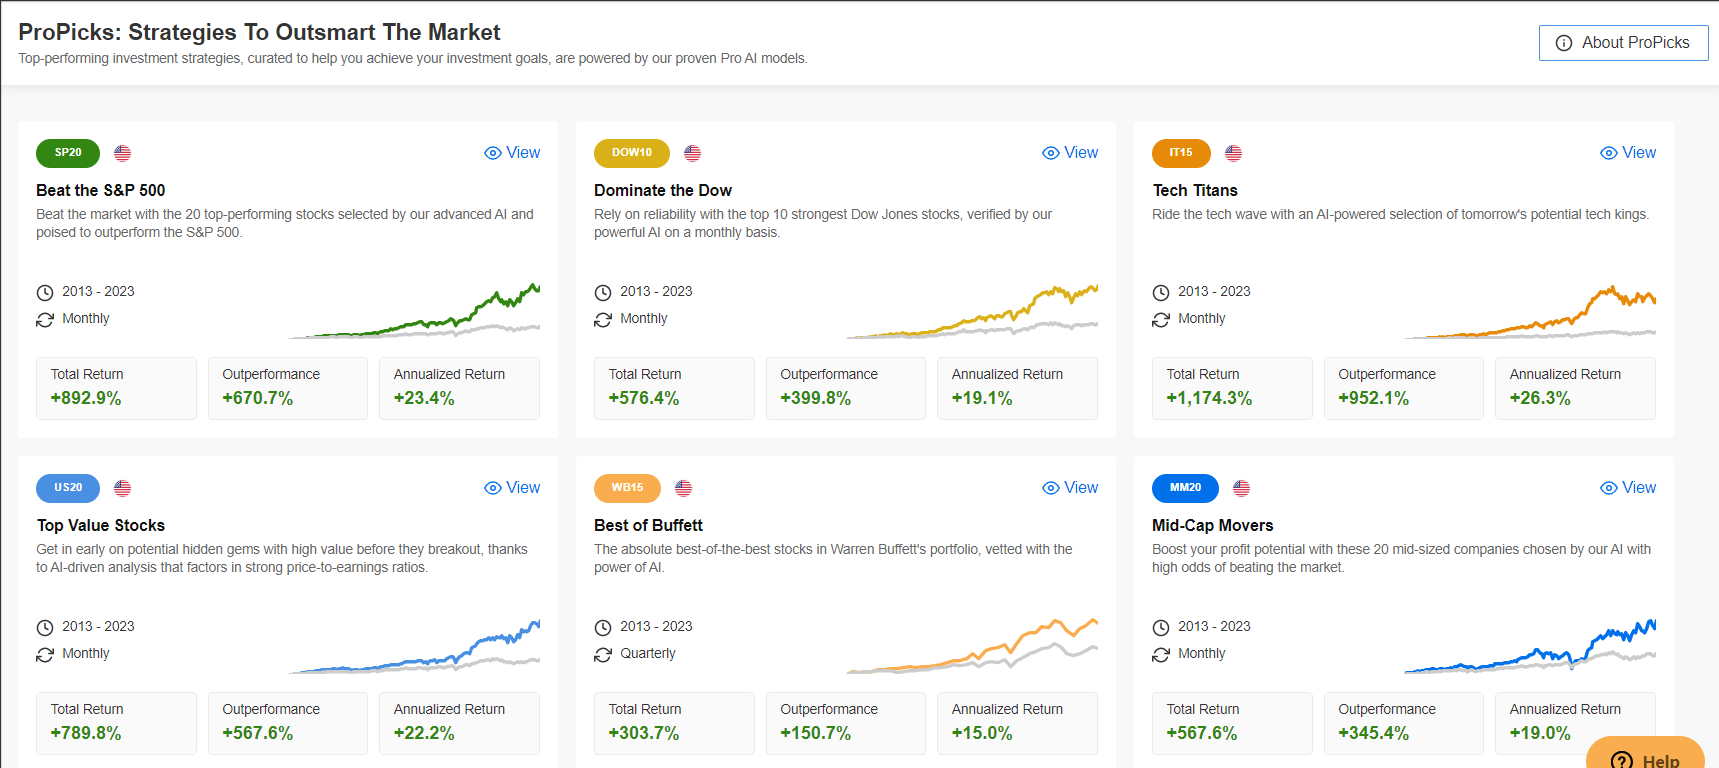The image size is (1719, 768).
Task: Click the clock icon in Dominate the Dow
Action: pos(603,293)
